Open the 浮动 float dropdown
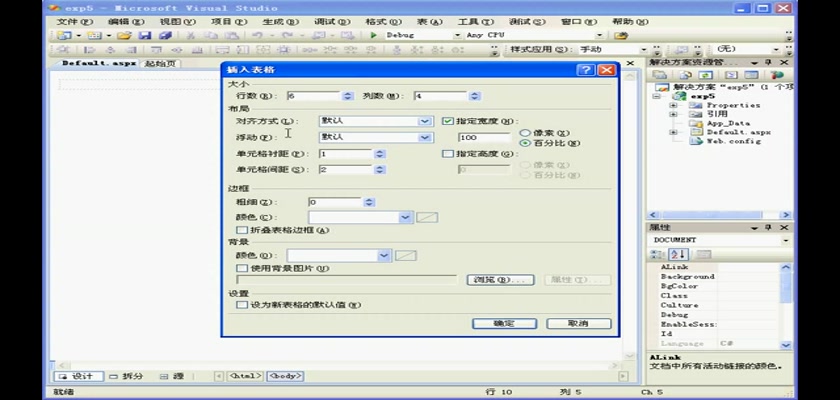This screenshot has height=400, width=840. (x=424, y=137)
